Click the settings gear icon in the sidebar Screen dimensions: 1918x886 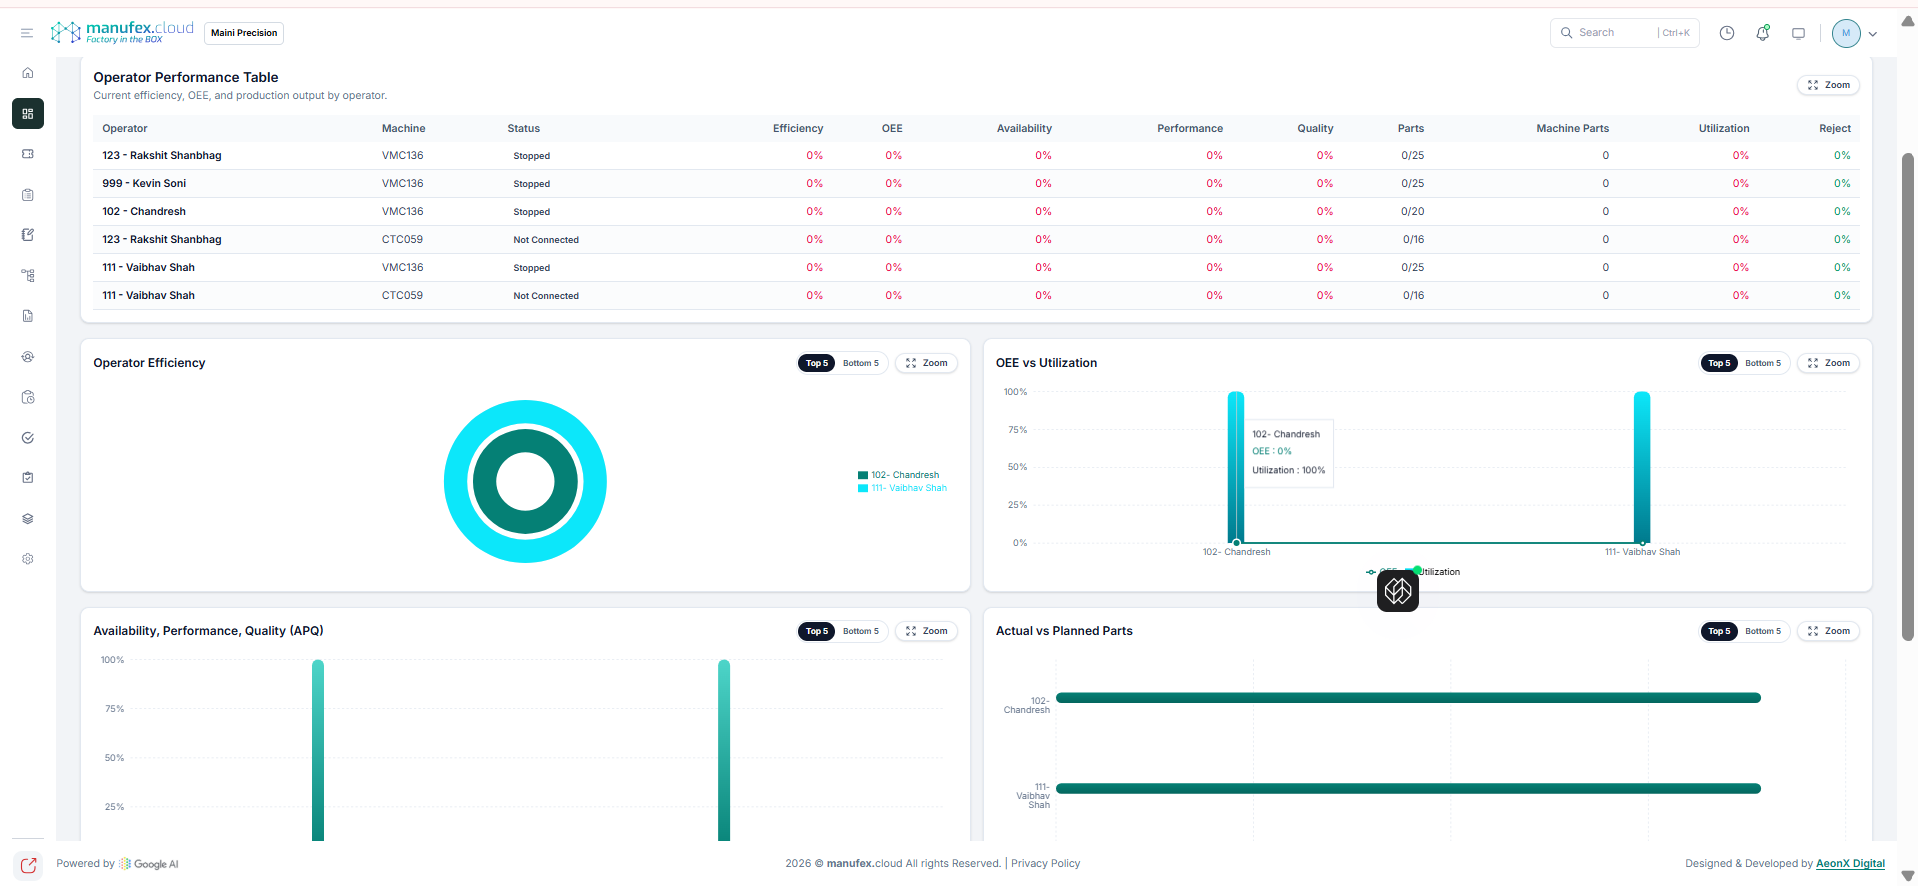28,559
